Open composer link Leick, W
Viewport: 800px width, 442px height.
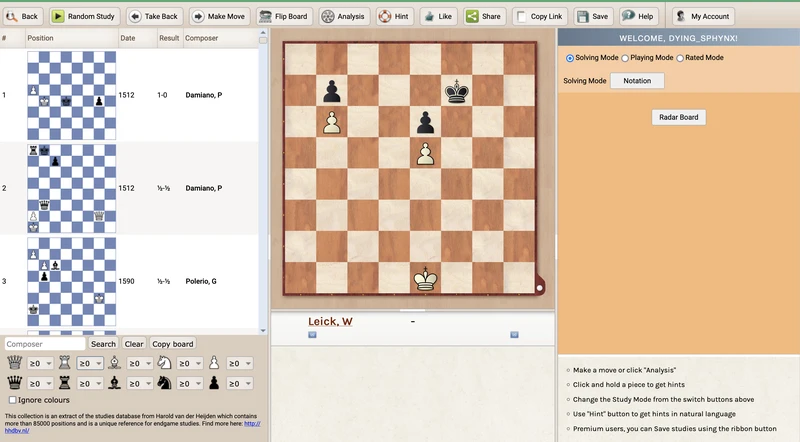coord(330,321)
